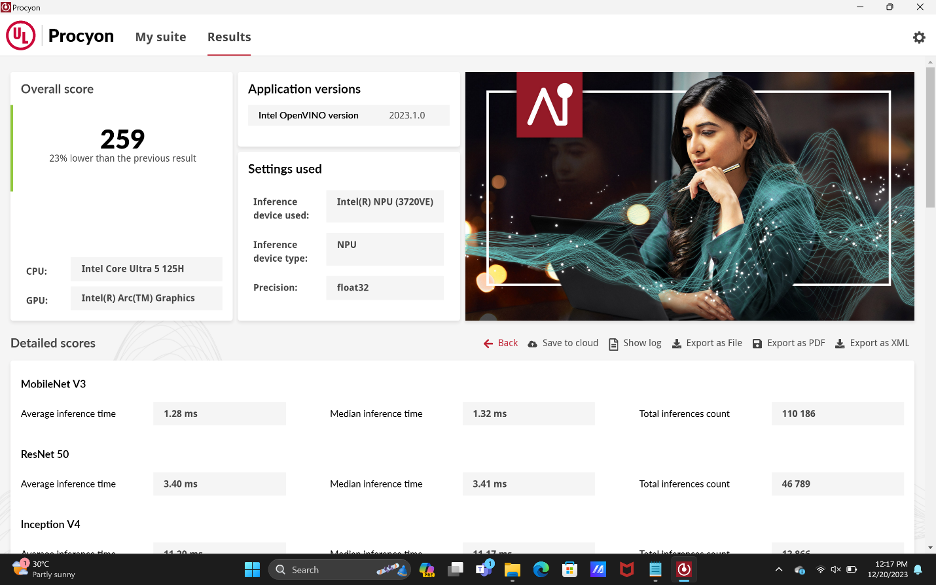936x586 pixels.
Task: Click the red Back arrow icon
Action: coord(488,343)
